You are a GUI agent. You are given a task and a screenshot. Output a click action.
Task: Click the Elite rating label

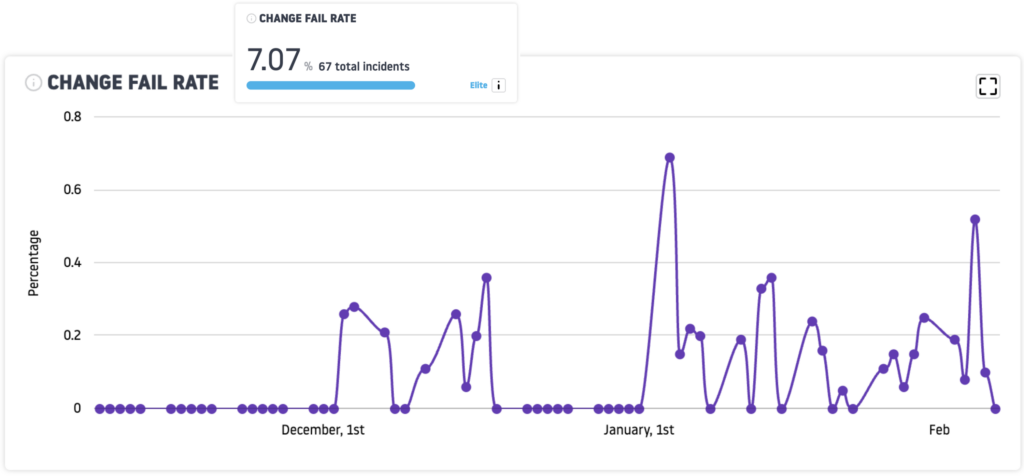coord(478,86)
